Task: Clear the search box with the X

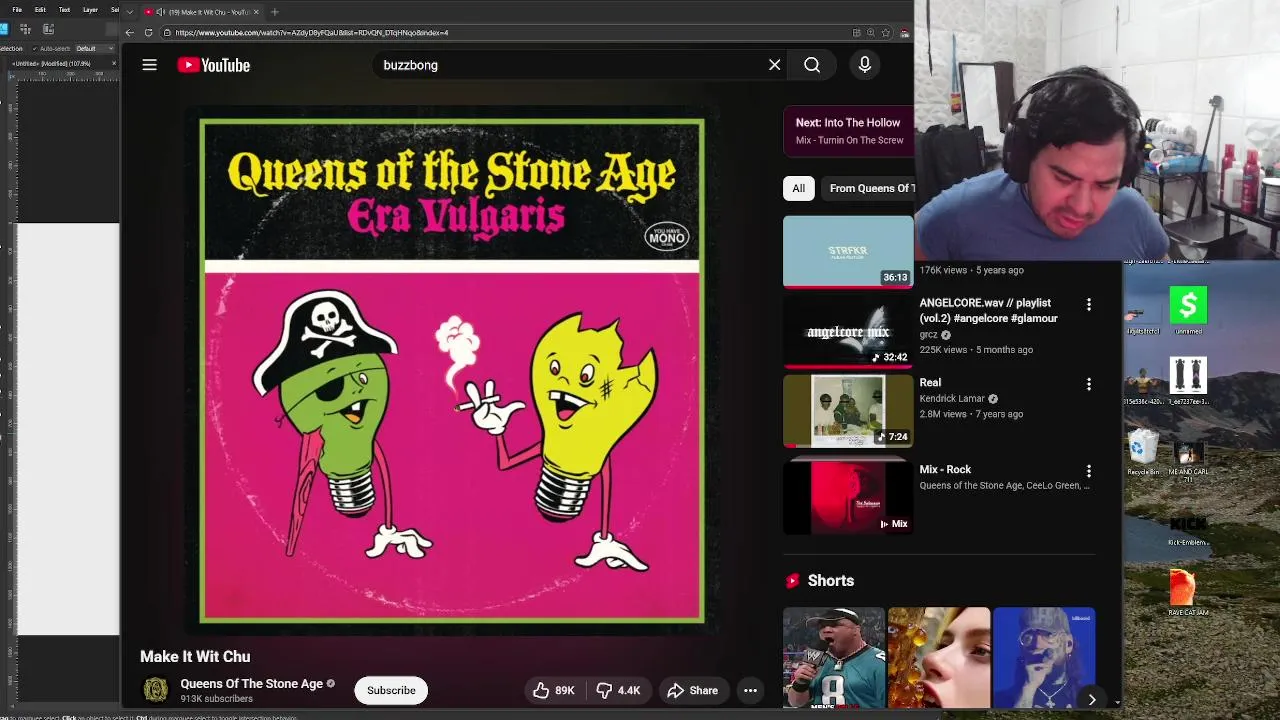Action: coord(774,65)
